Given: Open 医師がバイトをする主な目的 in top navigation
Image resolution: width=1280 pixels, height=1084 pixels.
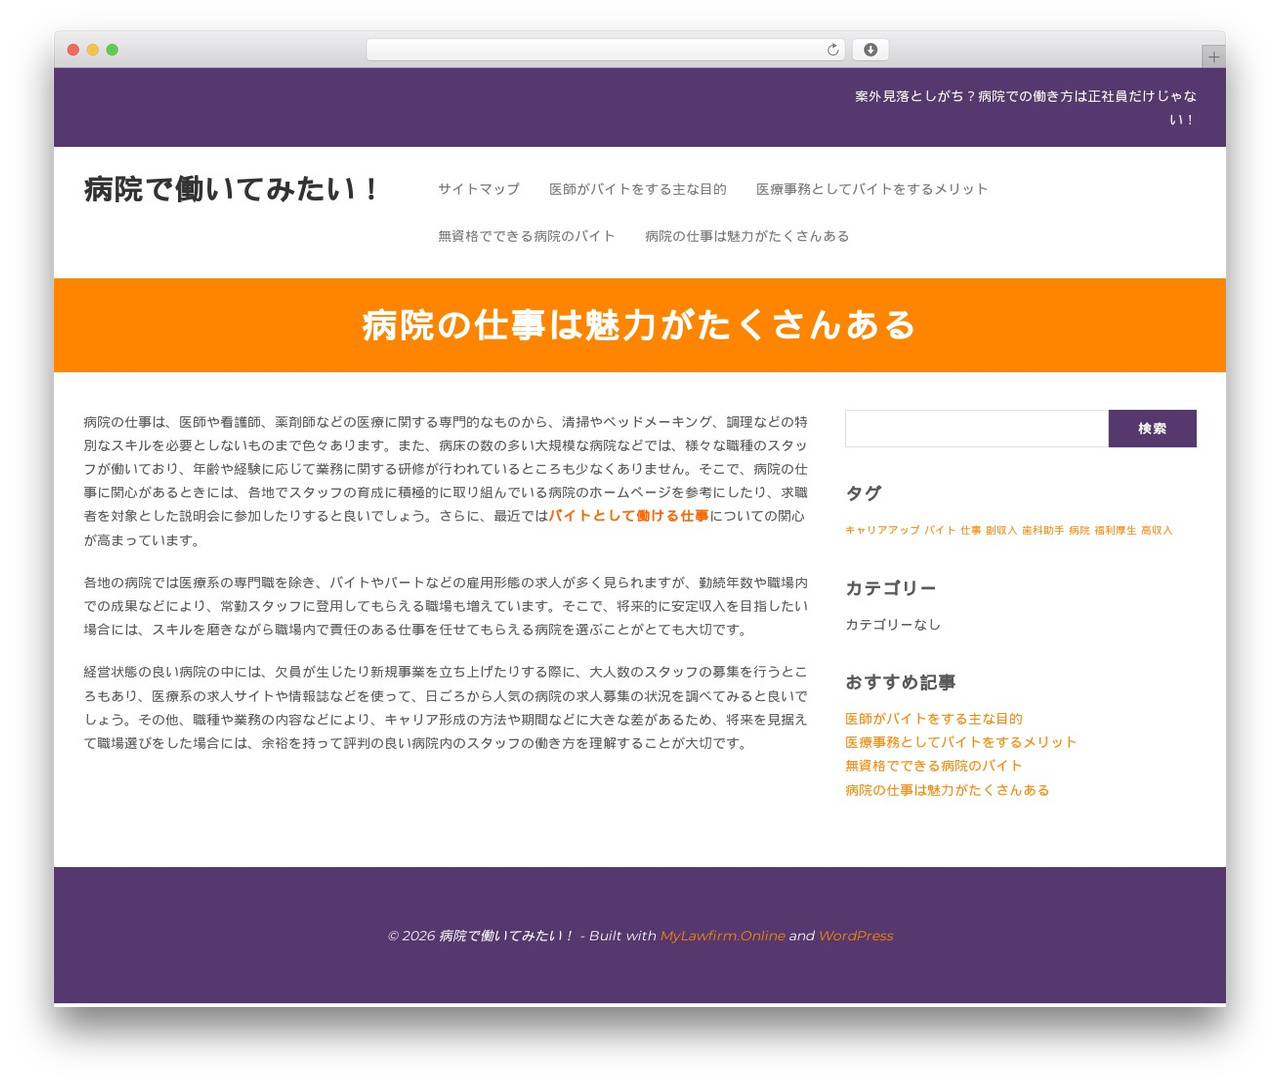Looking at the screenshot, I should point(637,189).
